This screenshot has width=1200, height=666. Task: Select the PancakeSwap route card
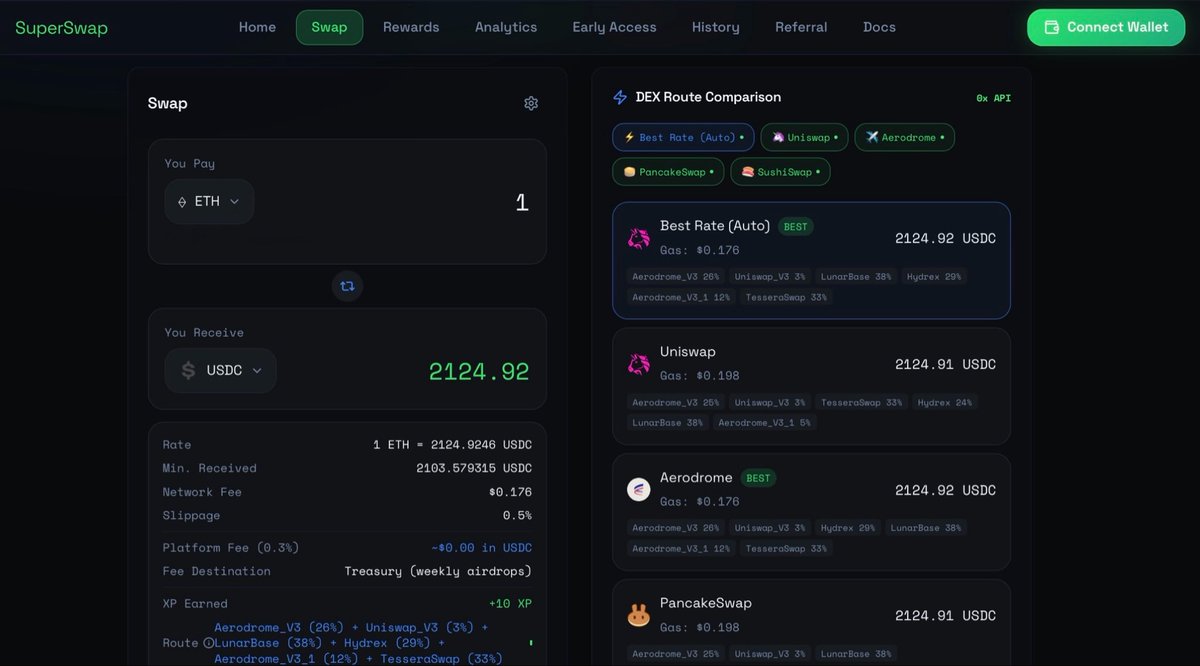point(811,622)
